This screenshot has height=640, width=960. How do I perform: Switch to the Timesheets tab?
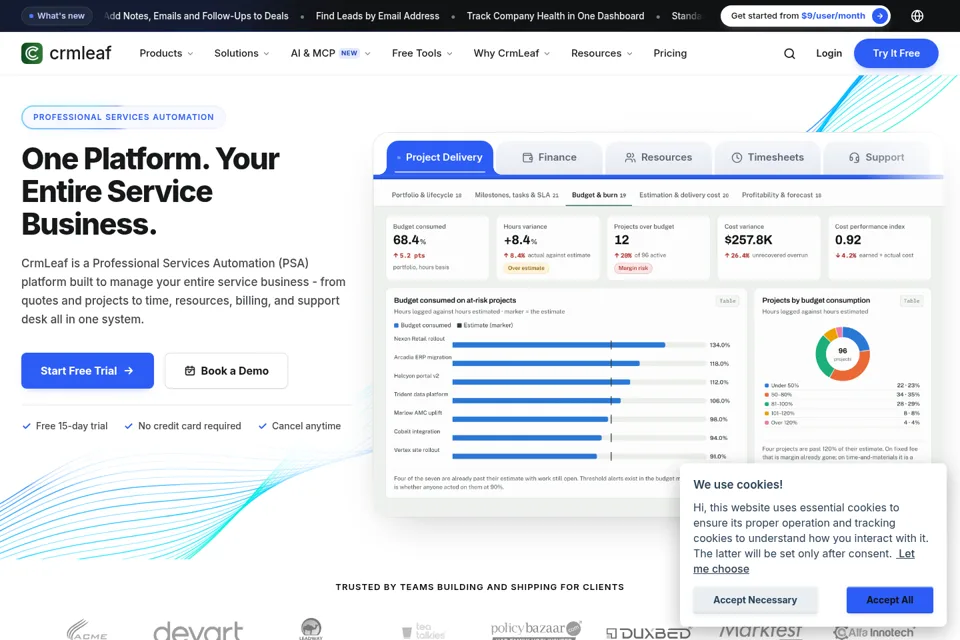768,157
